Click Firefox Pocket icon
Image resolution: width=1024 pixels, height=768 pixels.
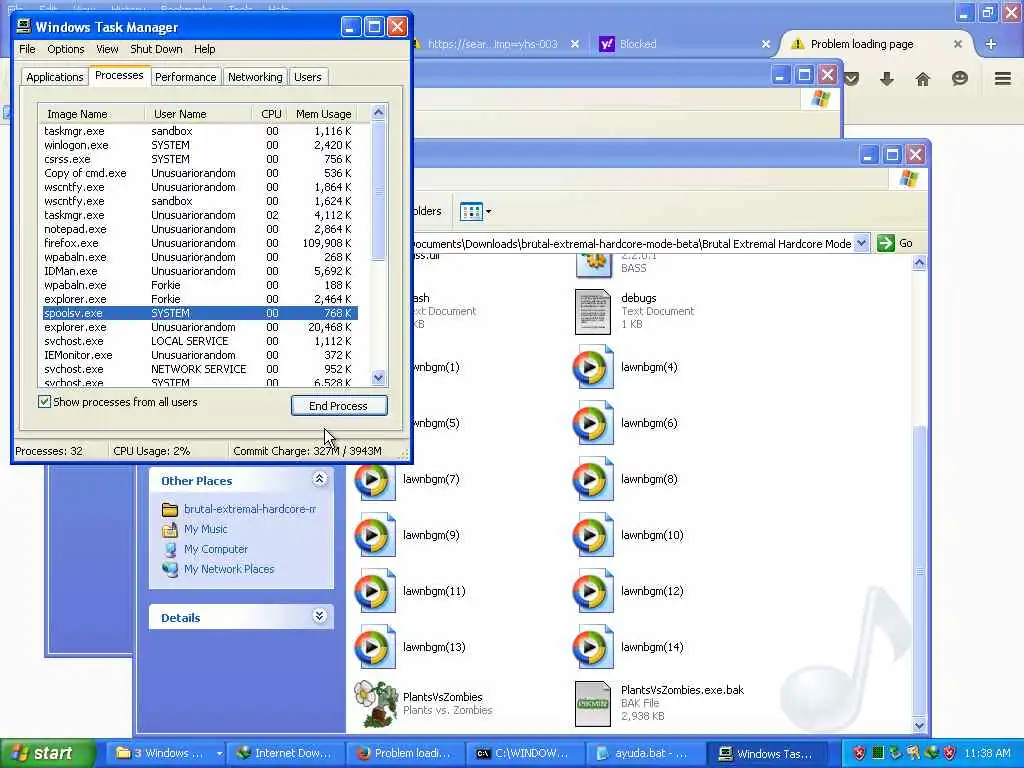851,79
